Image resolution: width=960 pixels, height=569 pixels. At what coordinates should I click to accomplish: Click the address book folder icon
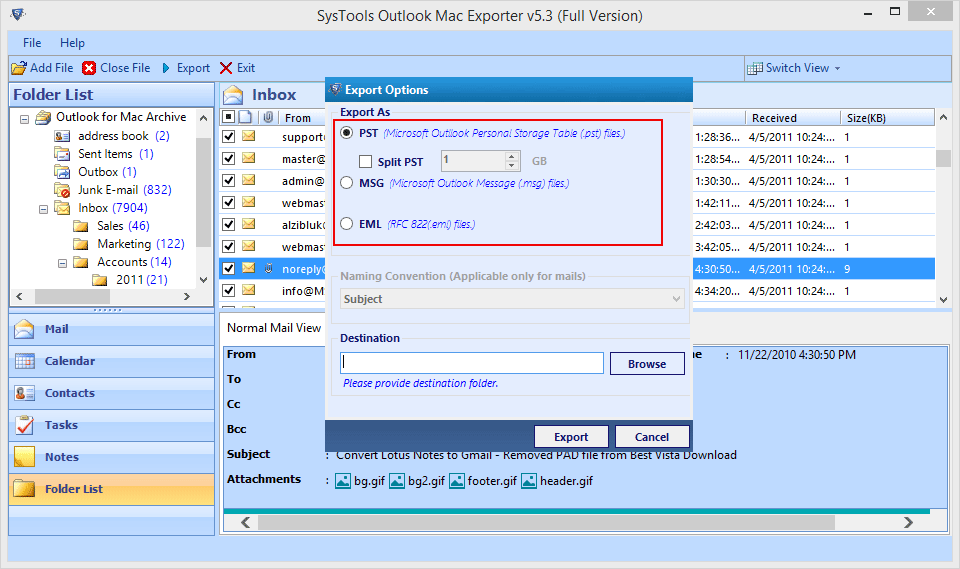[x=62, y=136]
